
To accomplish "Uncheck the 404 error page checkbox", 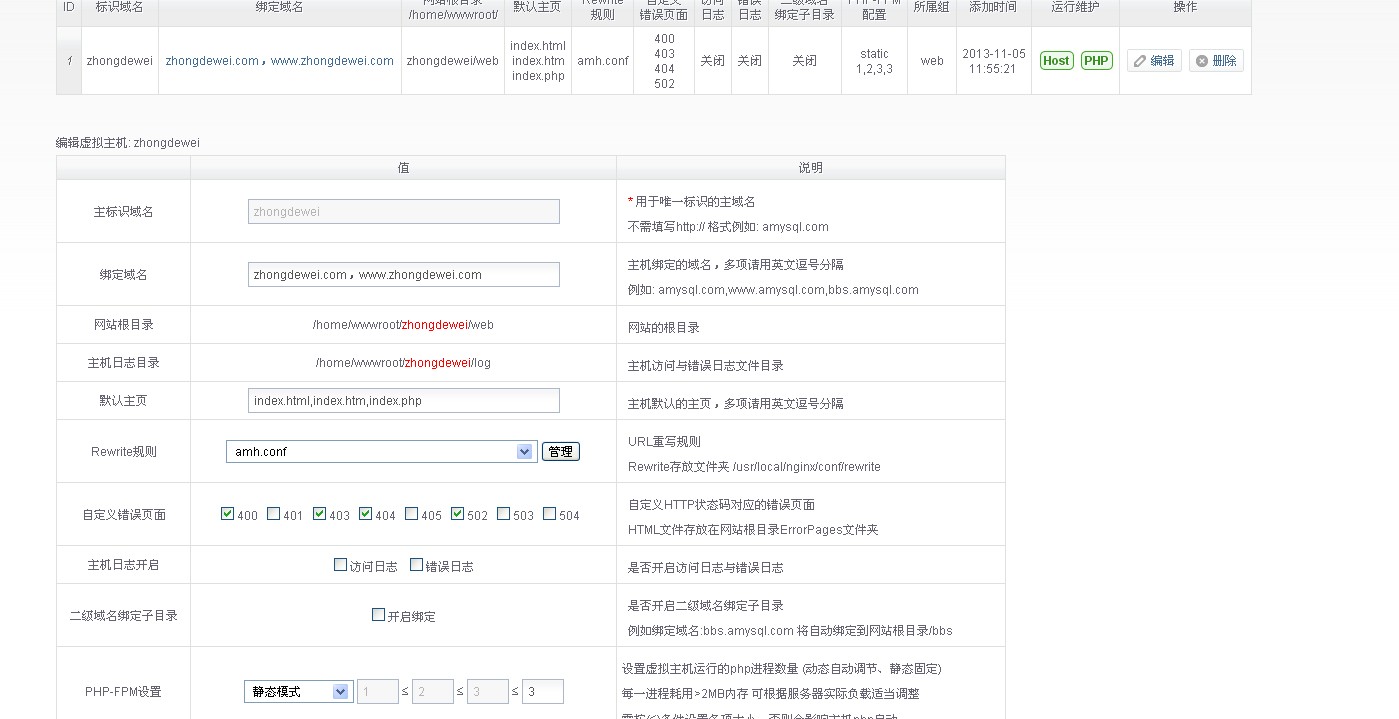I will tap(366, 514).
